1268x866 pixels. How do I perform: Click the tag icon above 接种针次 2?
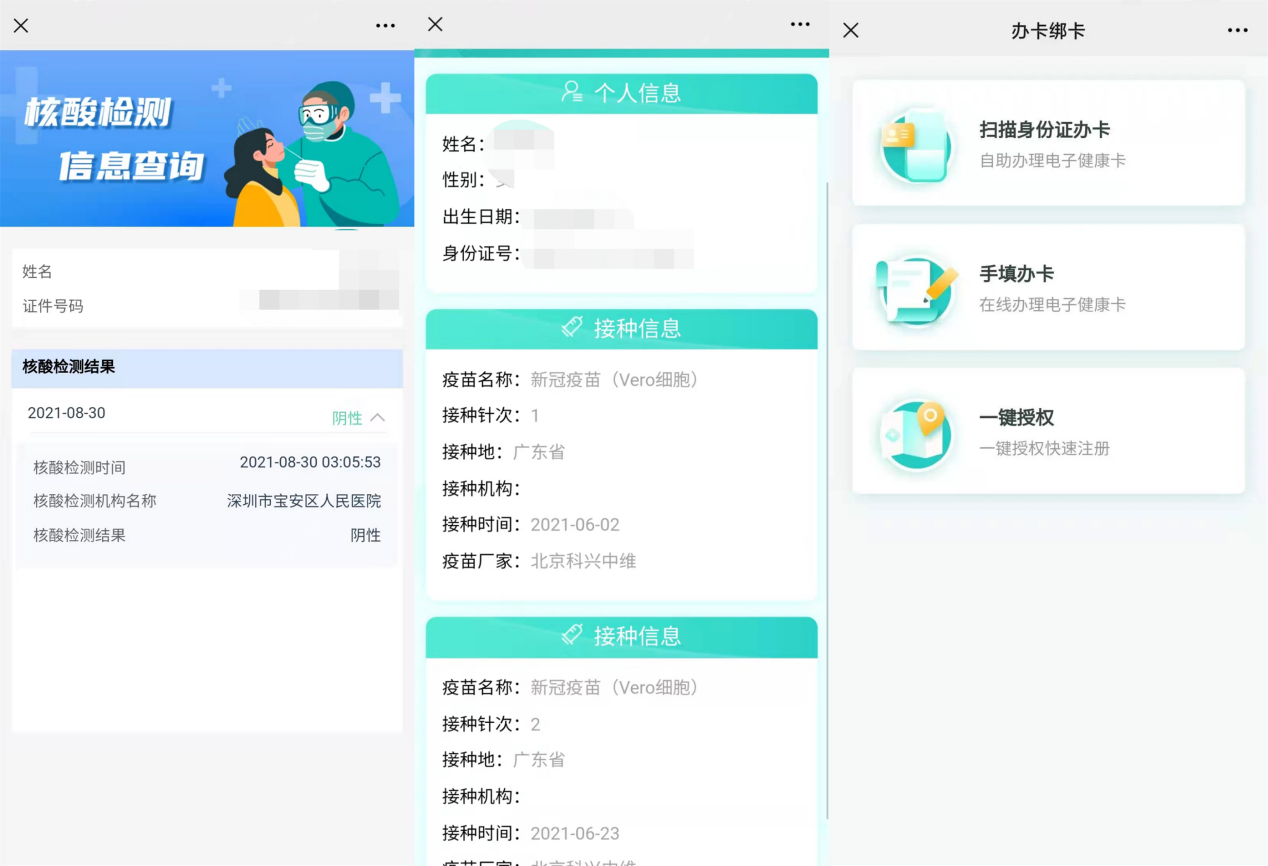click(572, 635)
